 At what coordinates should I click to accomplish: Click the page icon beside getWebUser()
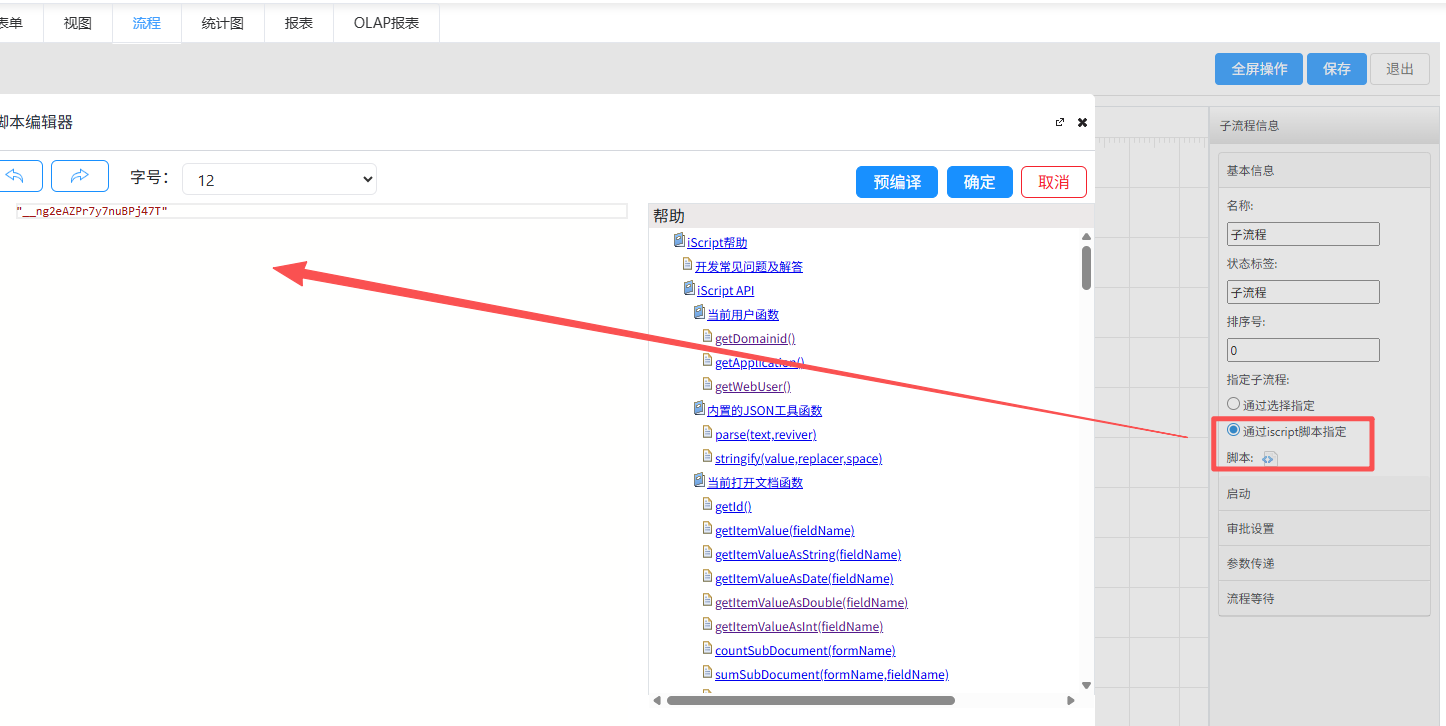707,385
